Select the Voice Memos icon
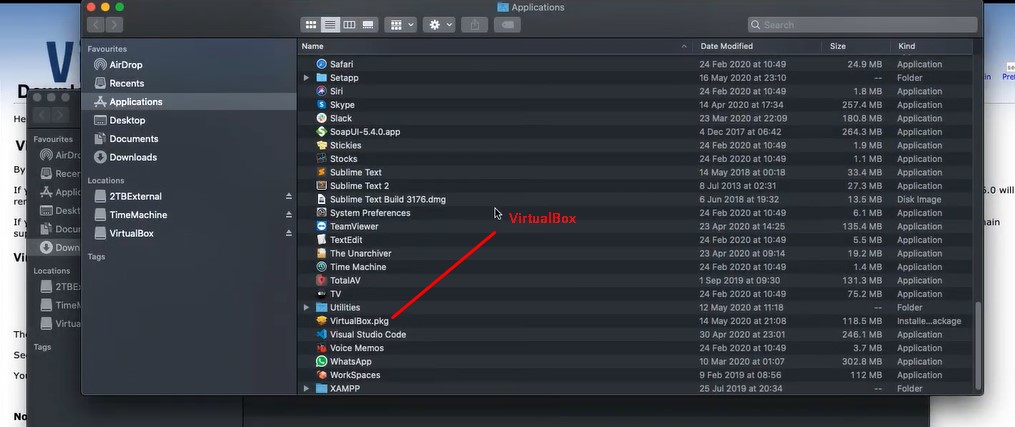 click(x=321, y=348)
